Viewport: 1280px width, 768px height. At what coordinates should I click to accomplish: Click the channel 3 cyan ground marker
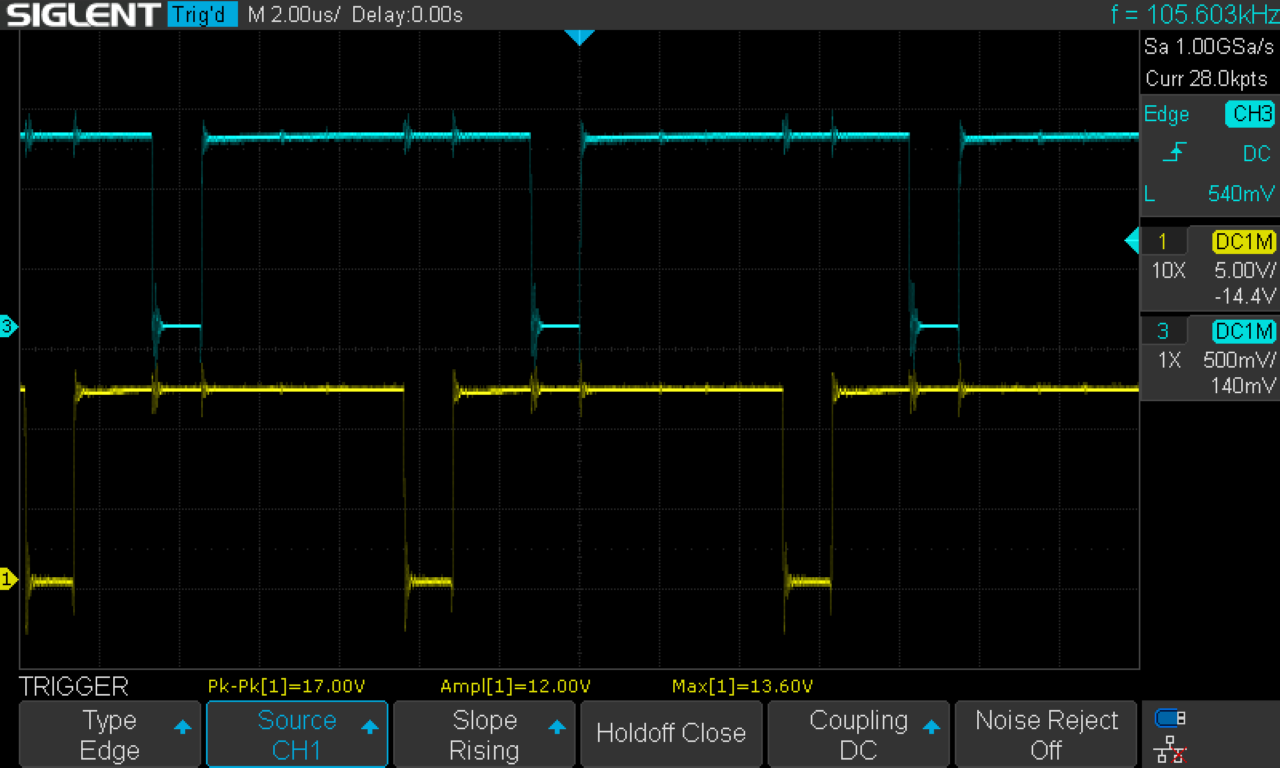coord(8,326)
